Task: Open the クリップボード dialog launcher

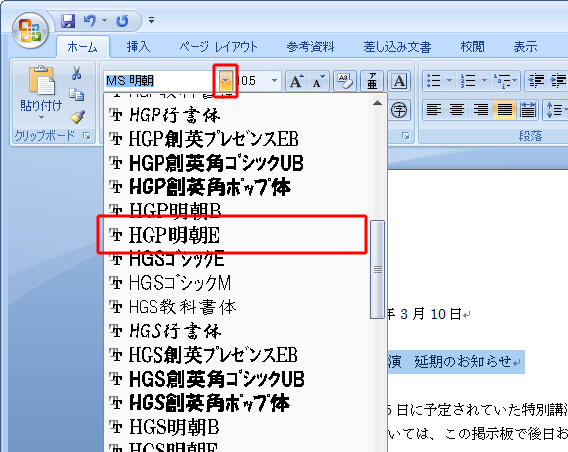Action: point(87,136)
